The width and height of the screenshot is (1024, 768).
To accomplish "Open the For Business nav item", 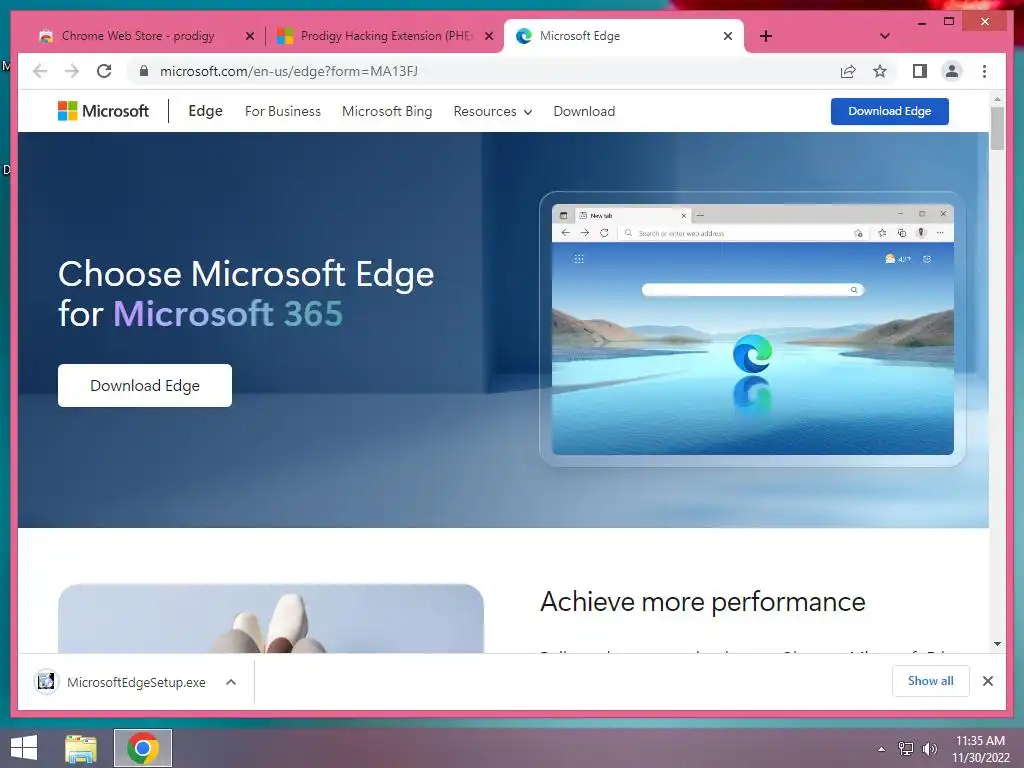I will [283, 112].
